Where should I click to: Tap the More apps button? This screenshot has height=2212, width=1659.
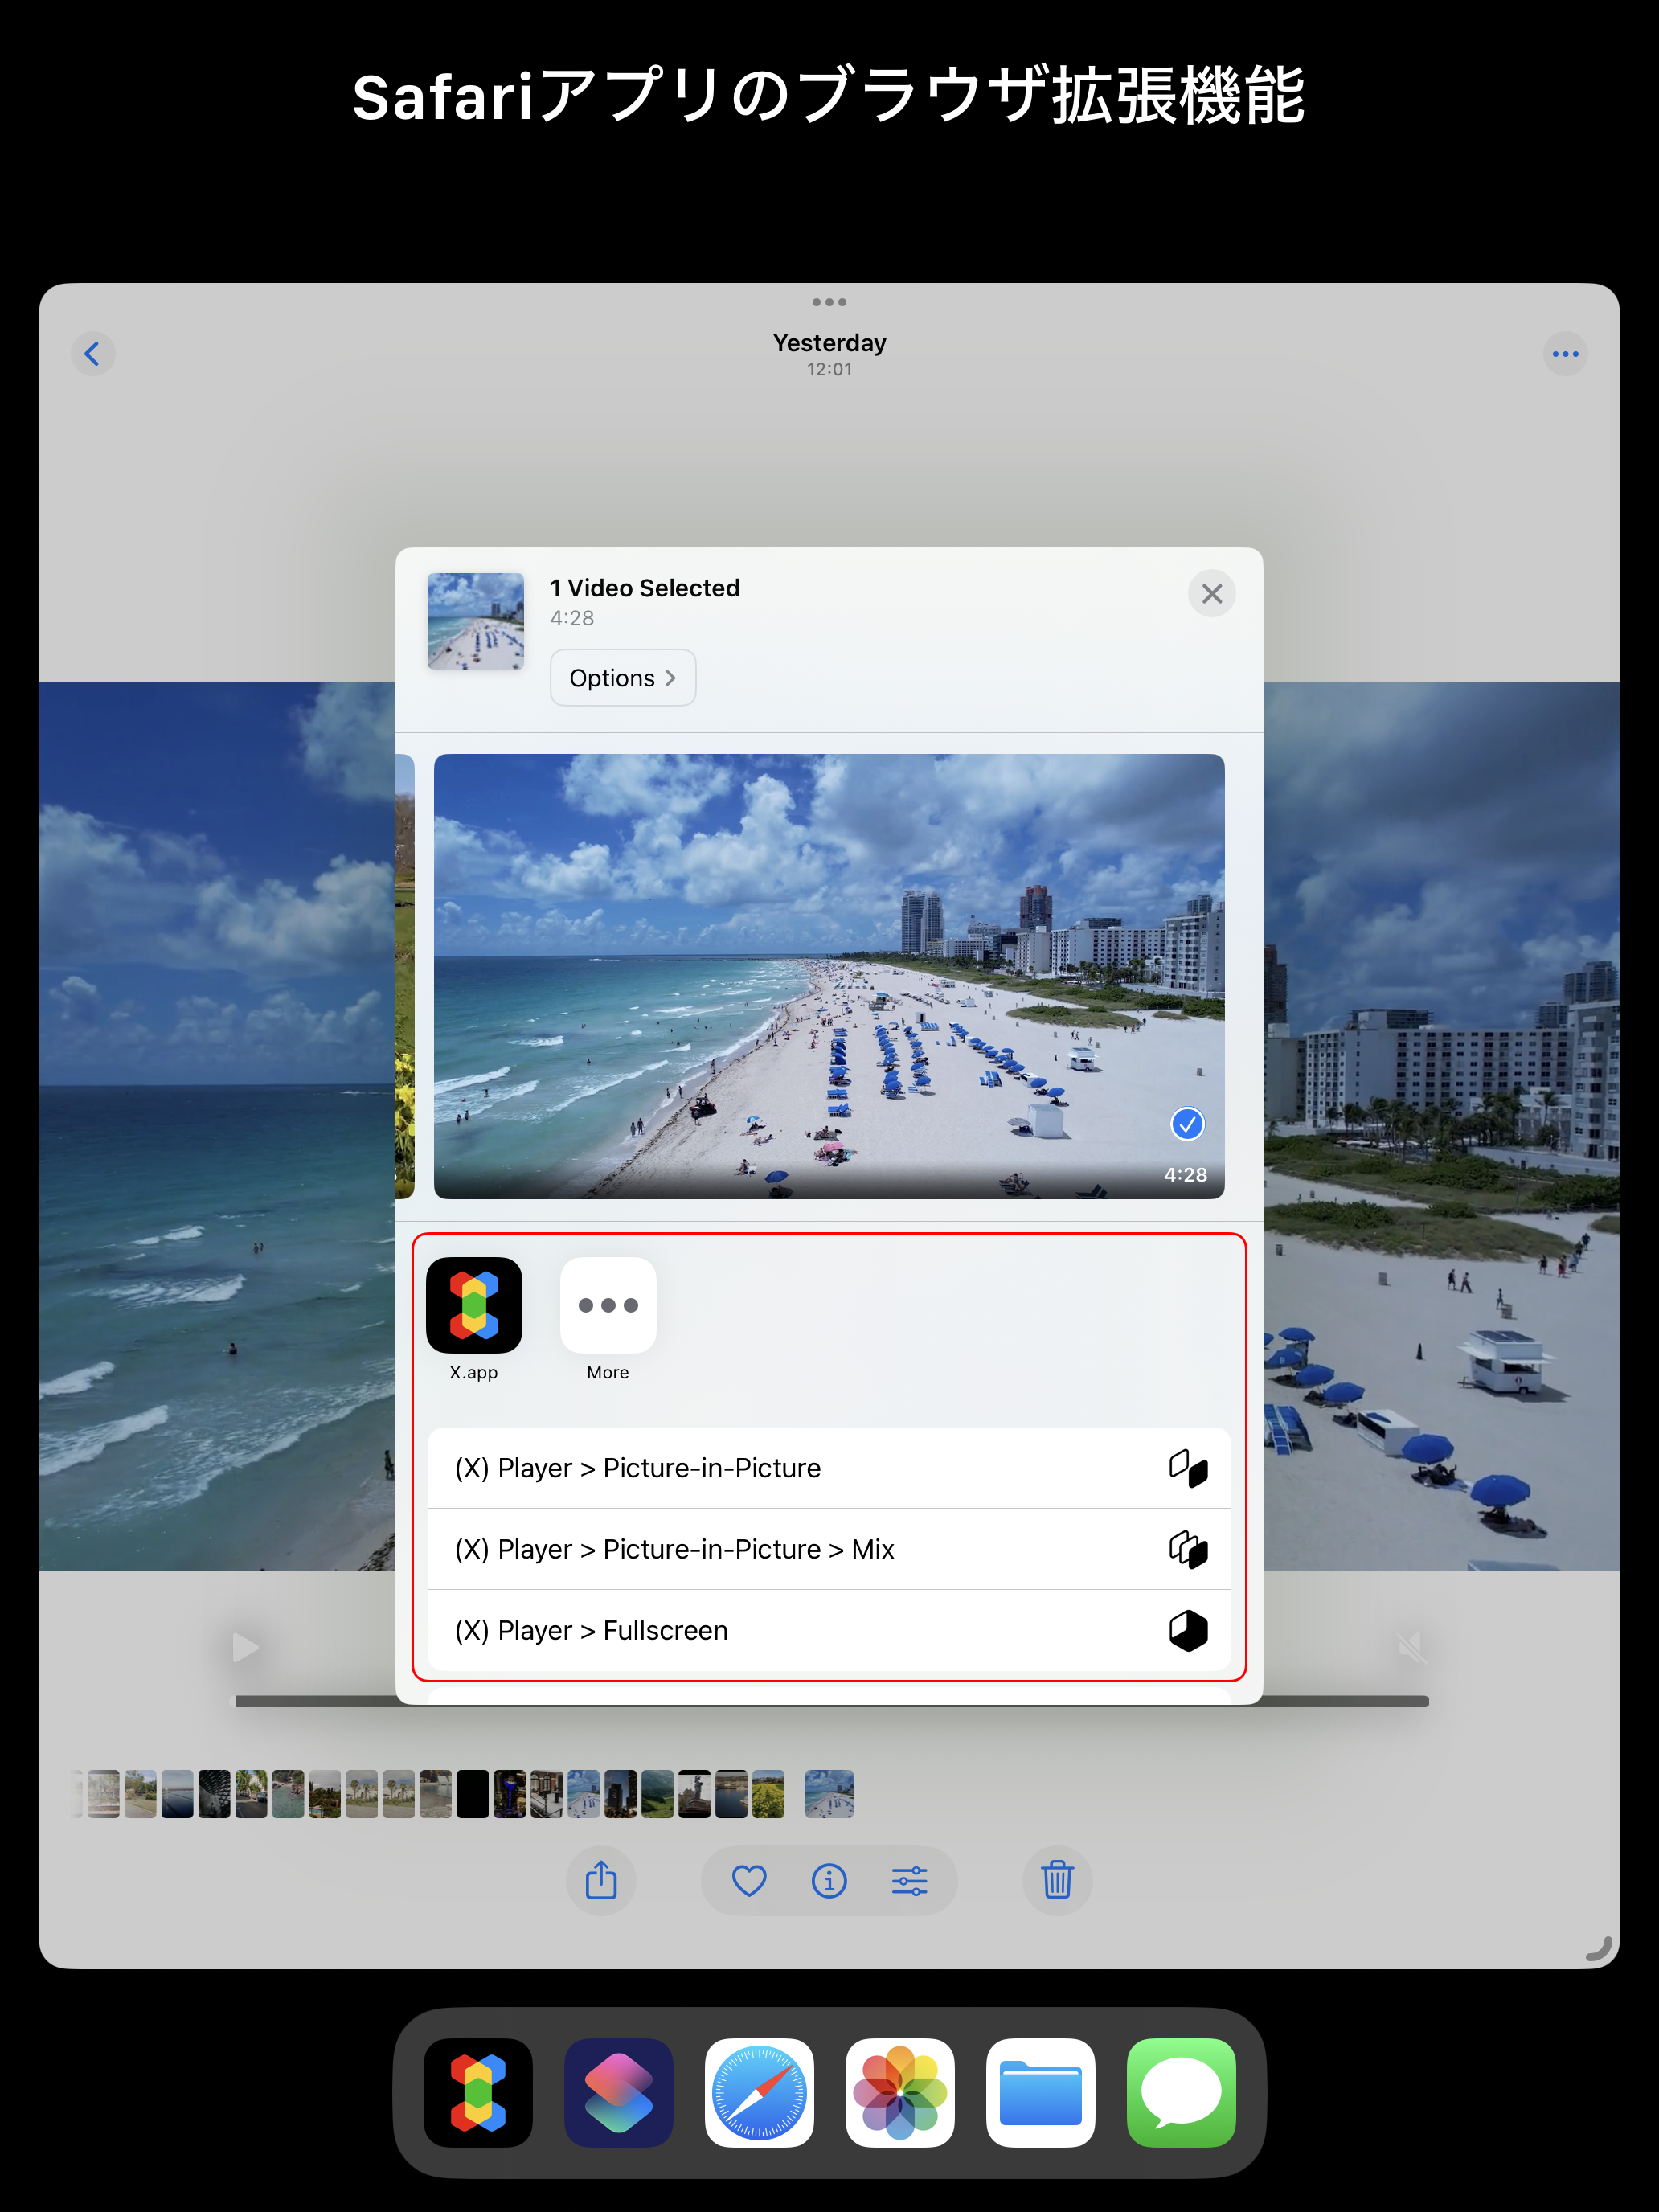coord(608,1304)
